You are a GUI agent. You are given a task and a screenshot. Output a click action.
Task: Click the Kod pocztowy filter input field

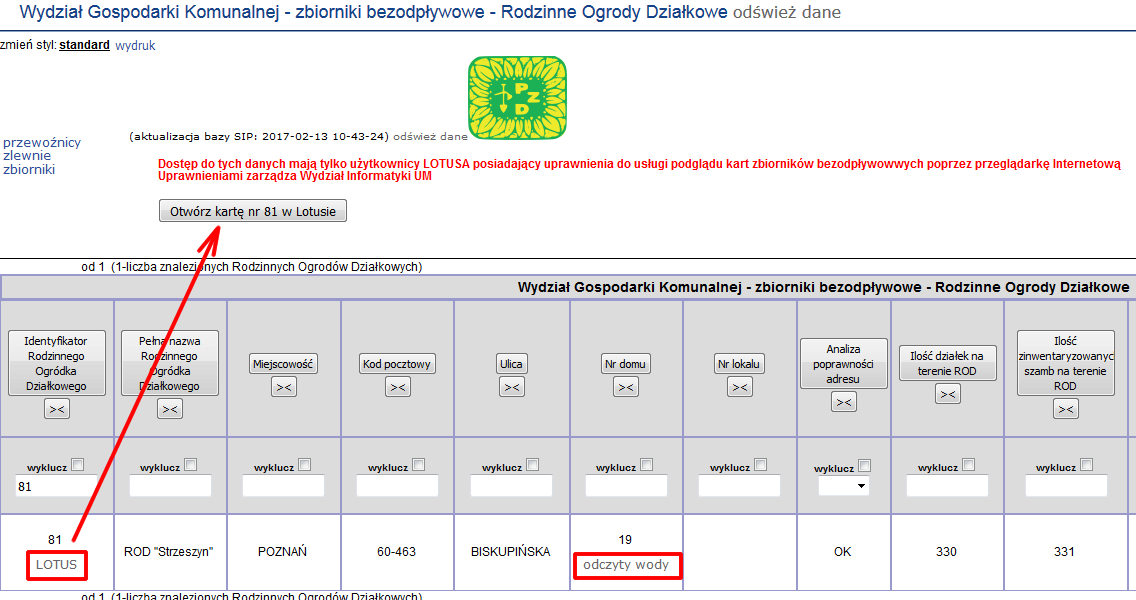[397, 486]
